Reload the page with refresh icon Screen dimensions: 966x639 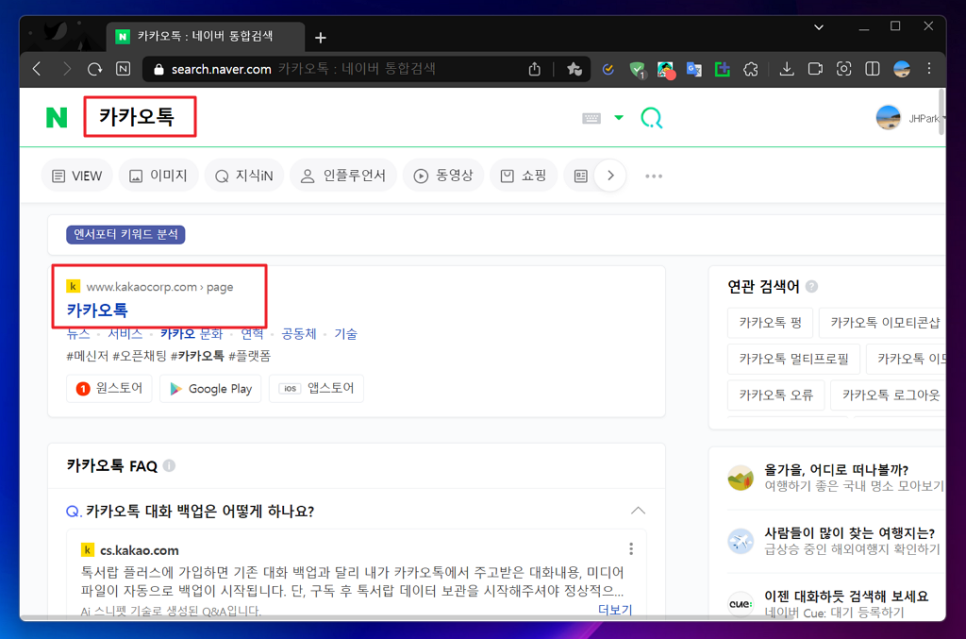[x=94, y=69]
